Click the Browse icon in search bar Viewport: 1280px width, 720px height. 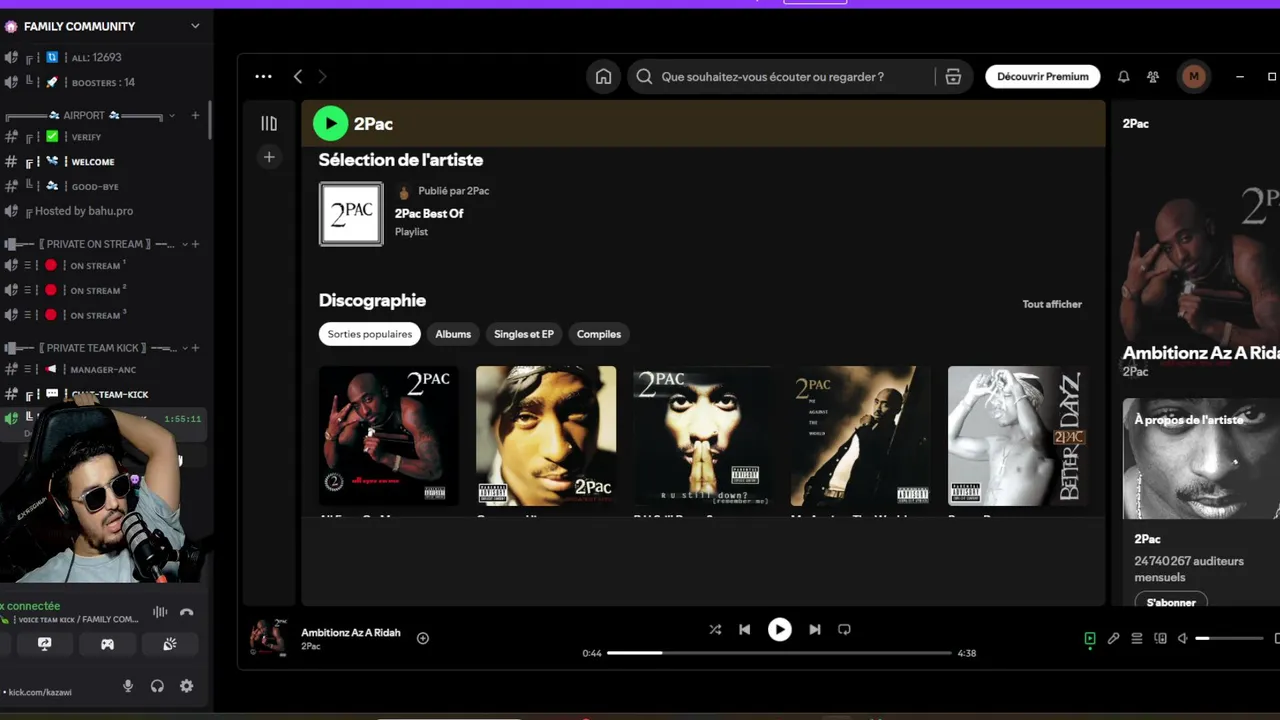point(953,77)
